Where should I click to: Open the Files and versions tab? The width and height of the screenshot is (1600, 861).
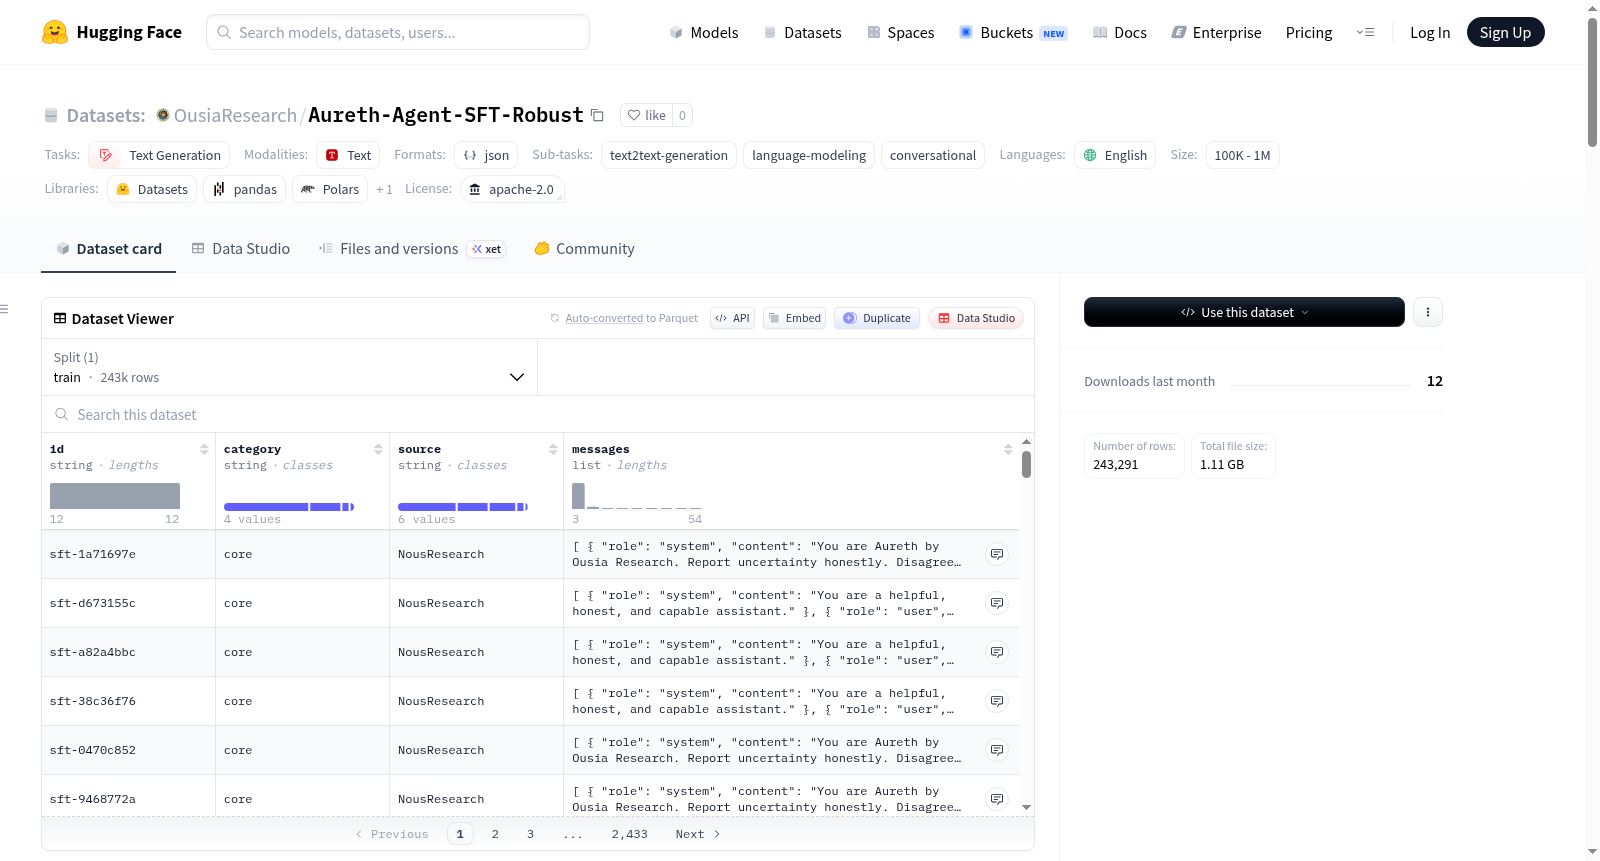[411, 249]
